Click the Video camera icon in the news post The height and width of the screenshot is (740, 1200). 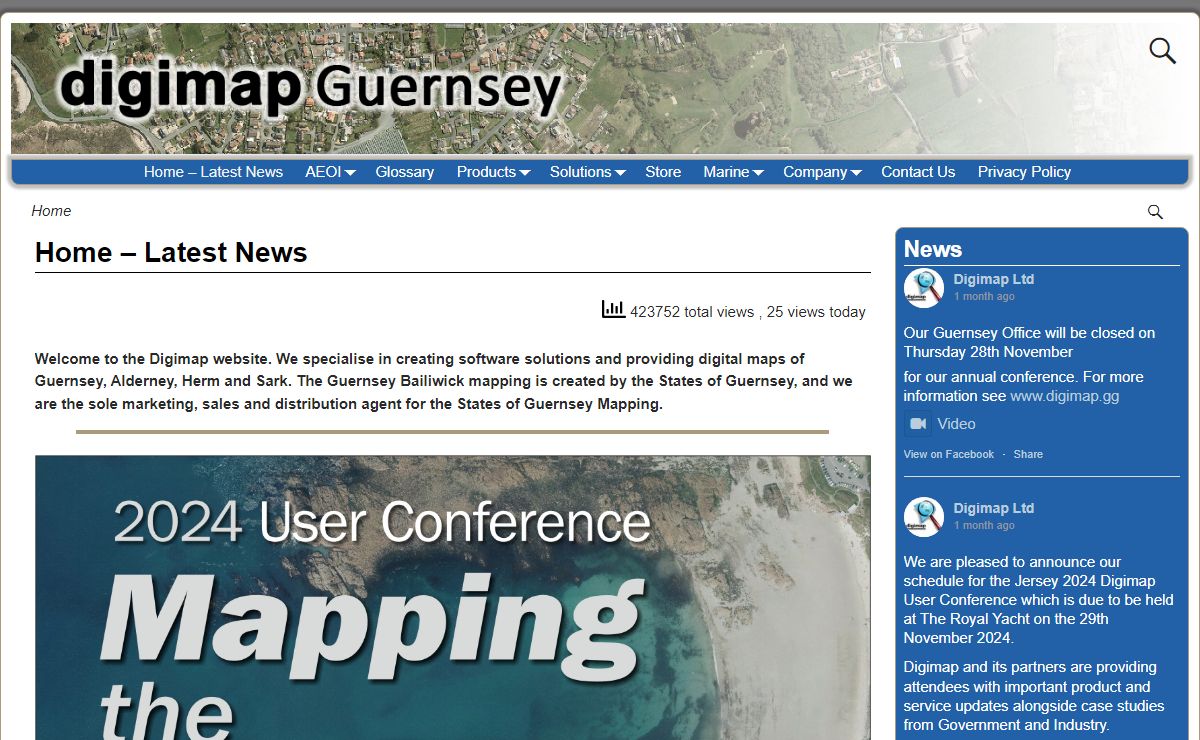click(x=918, y=424)
